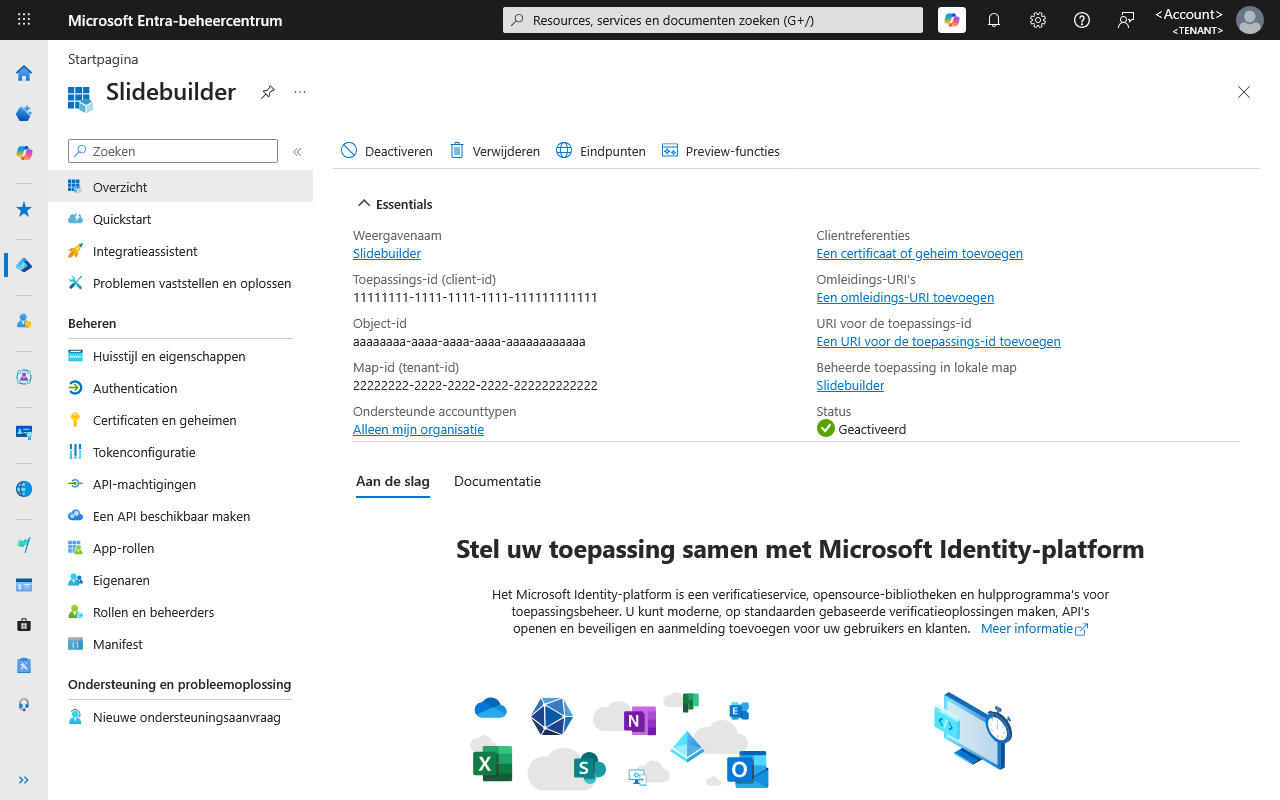1280x800 pixels.
Task: Open Favorites star in left rail
Action: (24, 209)
